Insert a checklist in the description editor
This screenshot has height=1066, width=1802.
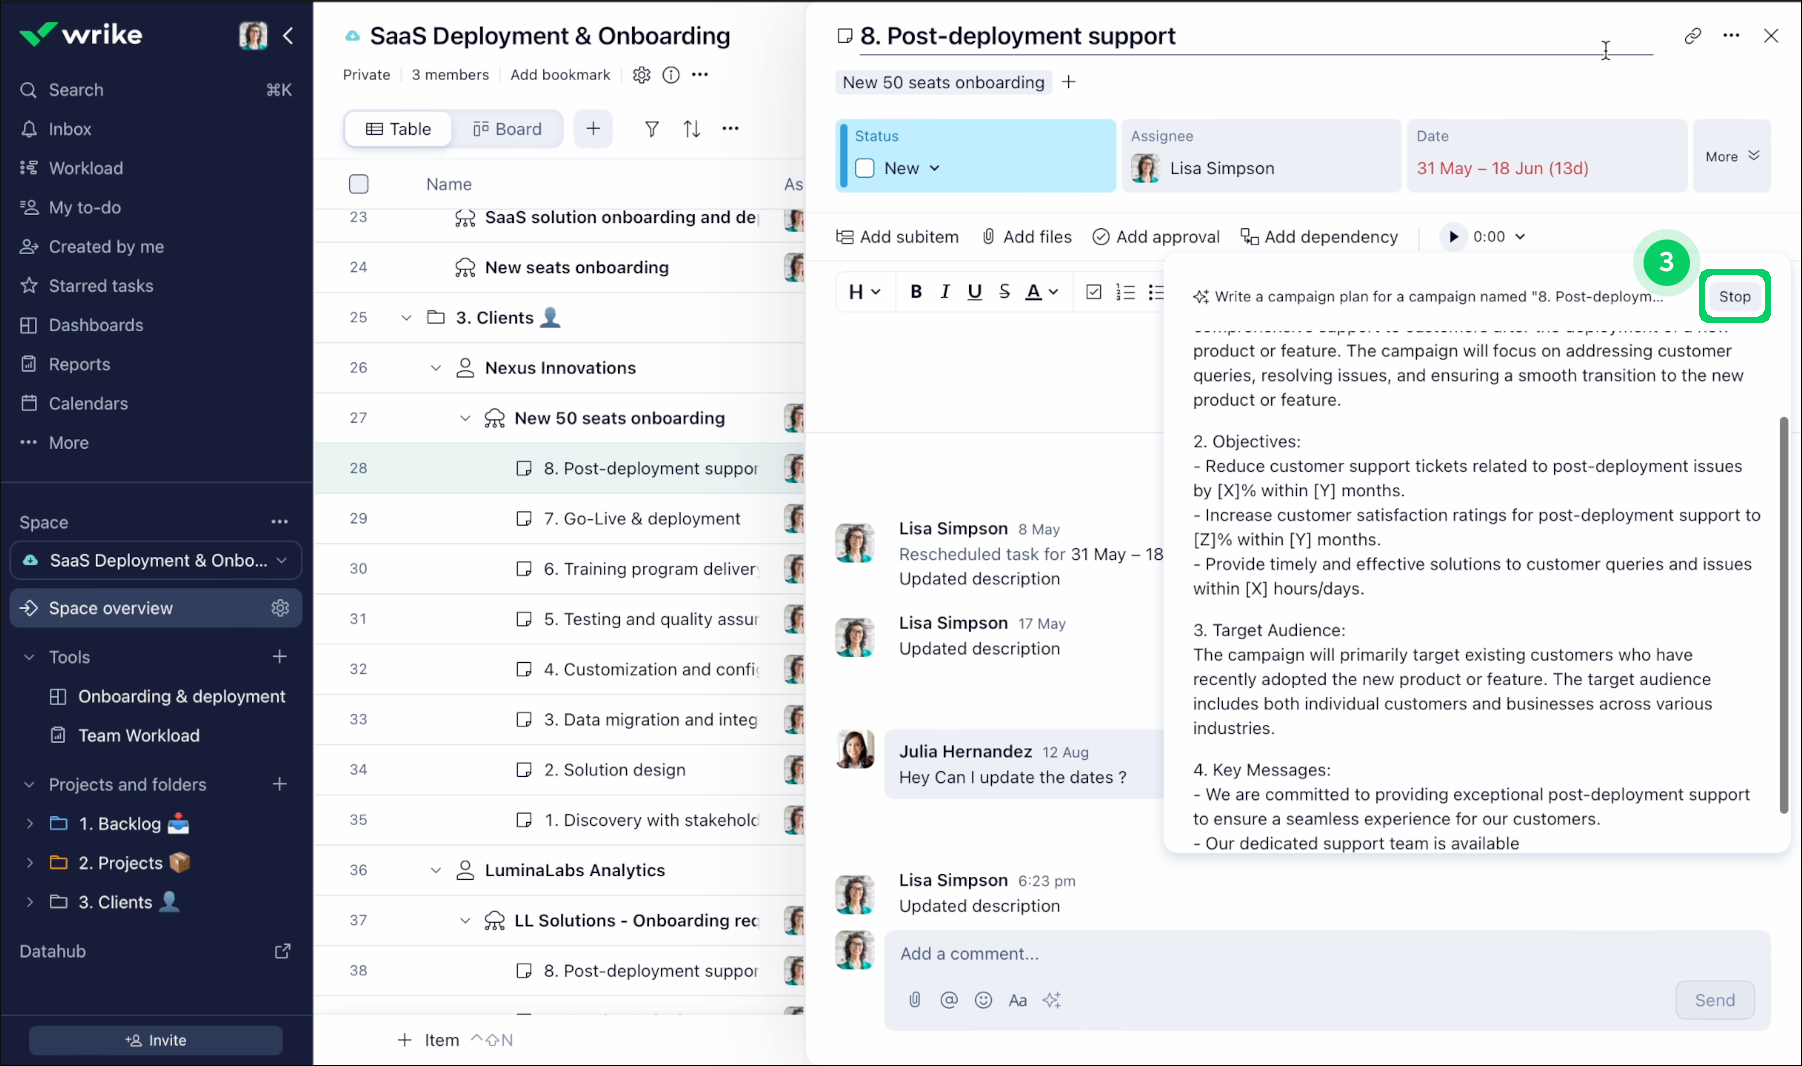[x=1094, y=292]
